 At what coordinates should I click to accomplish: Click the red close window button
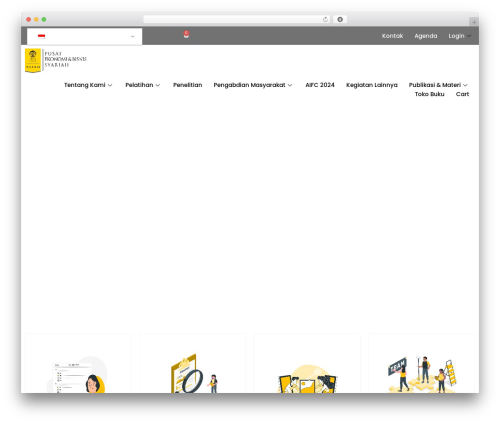pyautogui.click(x=29, y=19)
